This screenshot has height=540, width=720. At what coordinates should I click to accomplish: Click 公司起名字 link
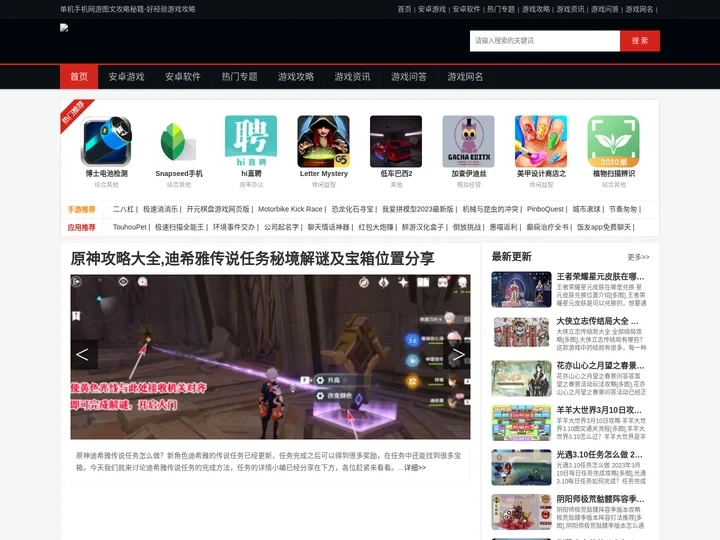click(x=281, y=227)
